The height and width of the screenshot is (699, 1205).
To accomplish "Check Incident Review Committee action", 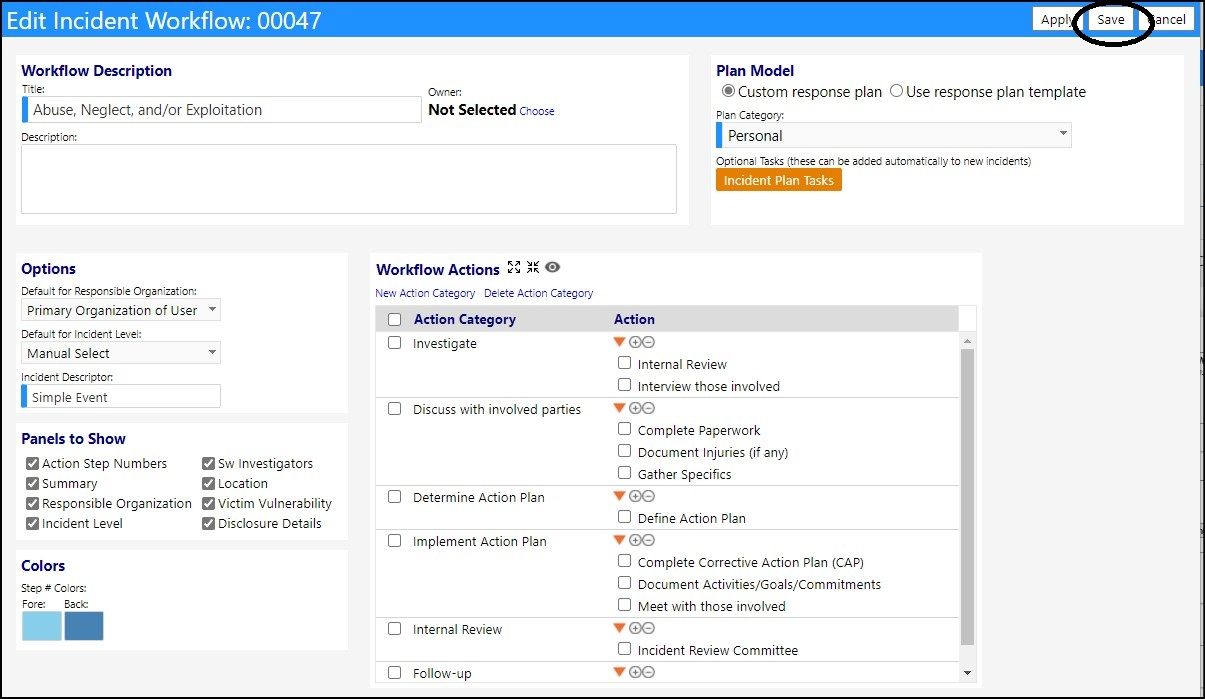I will pos(624,649).
